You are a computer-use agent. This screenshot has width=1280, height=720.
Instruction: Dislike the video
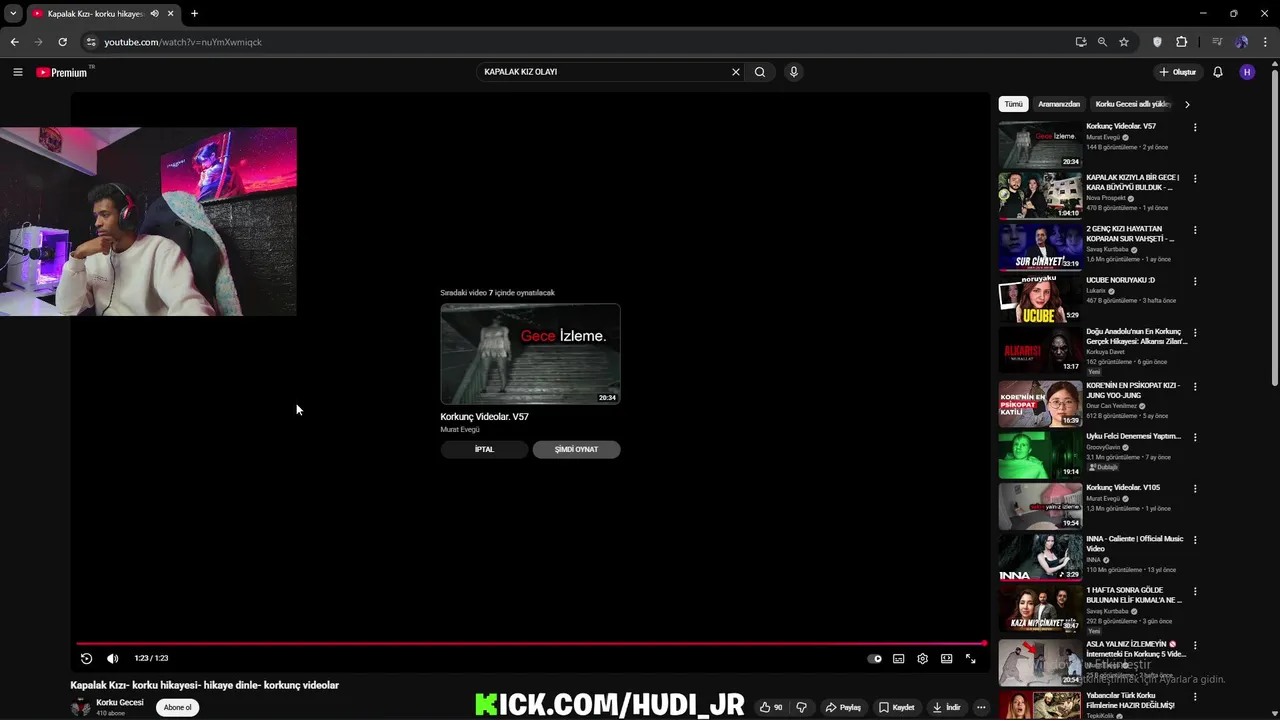click(x=801, y=707)
